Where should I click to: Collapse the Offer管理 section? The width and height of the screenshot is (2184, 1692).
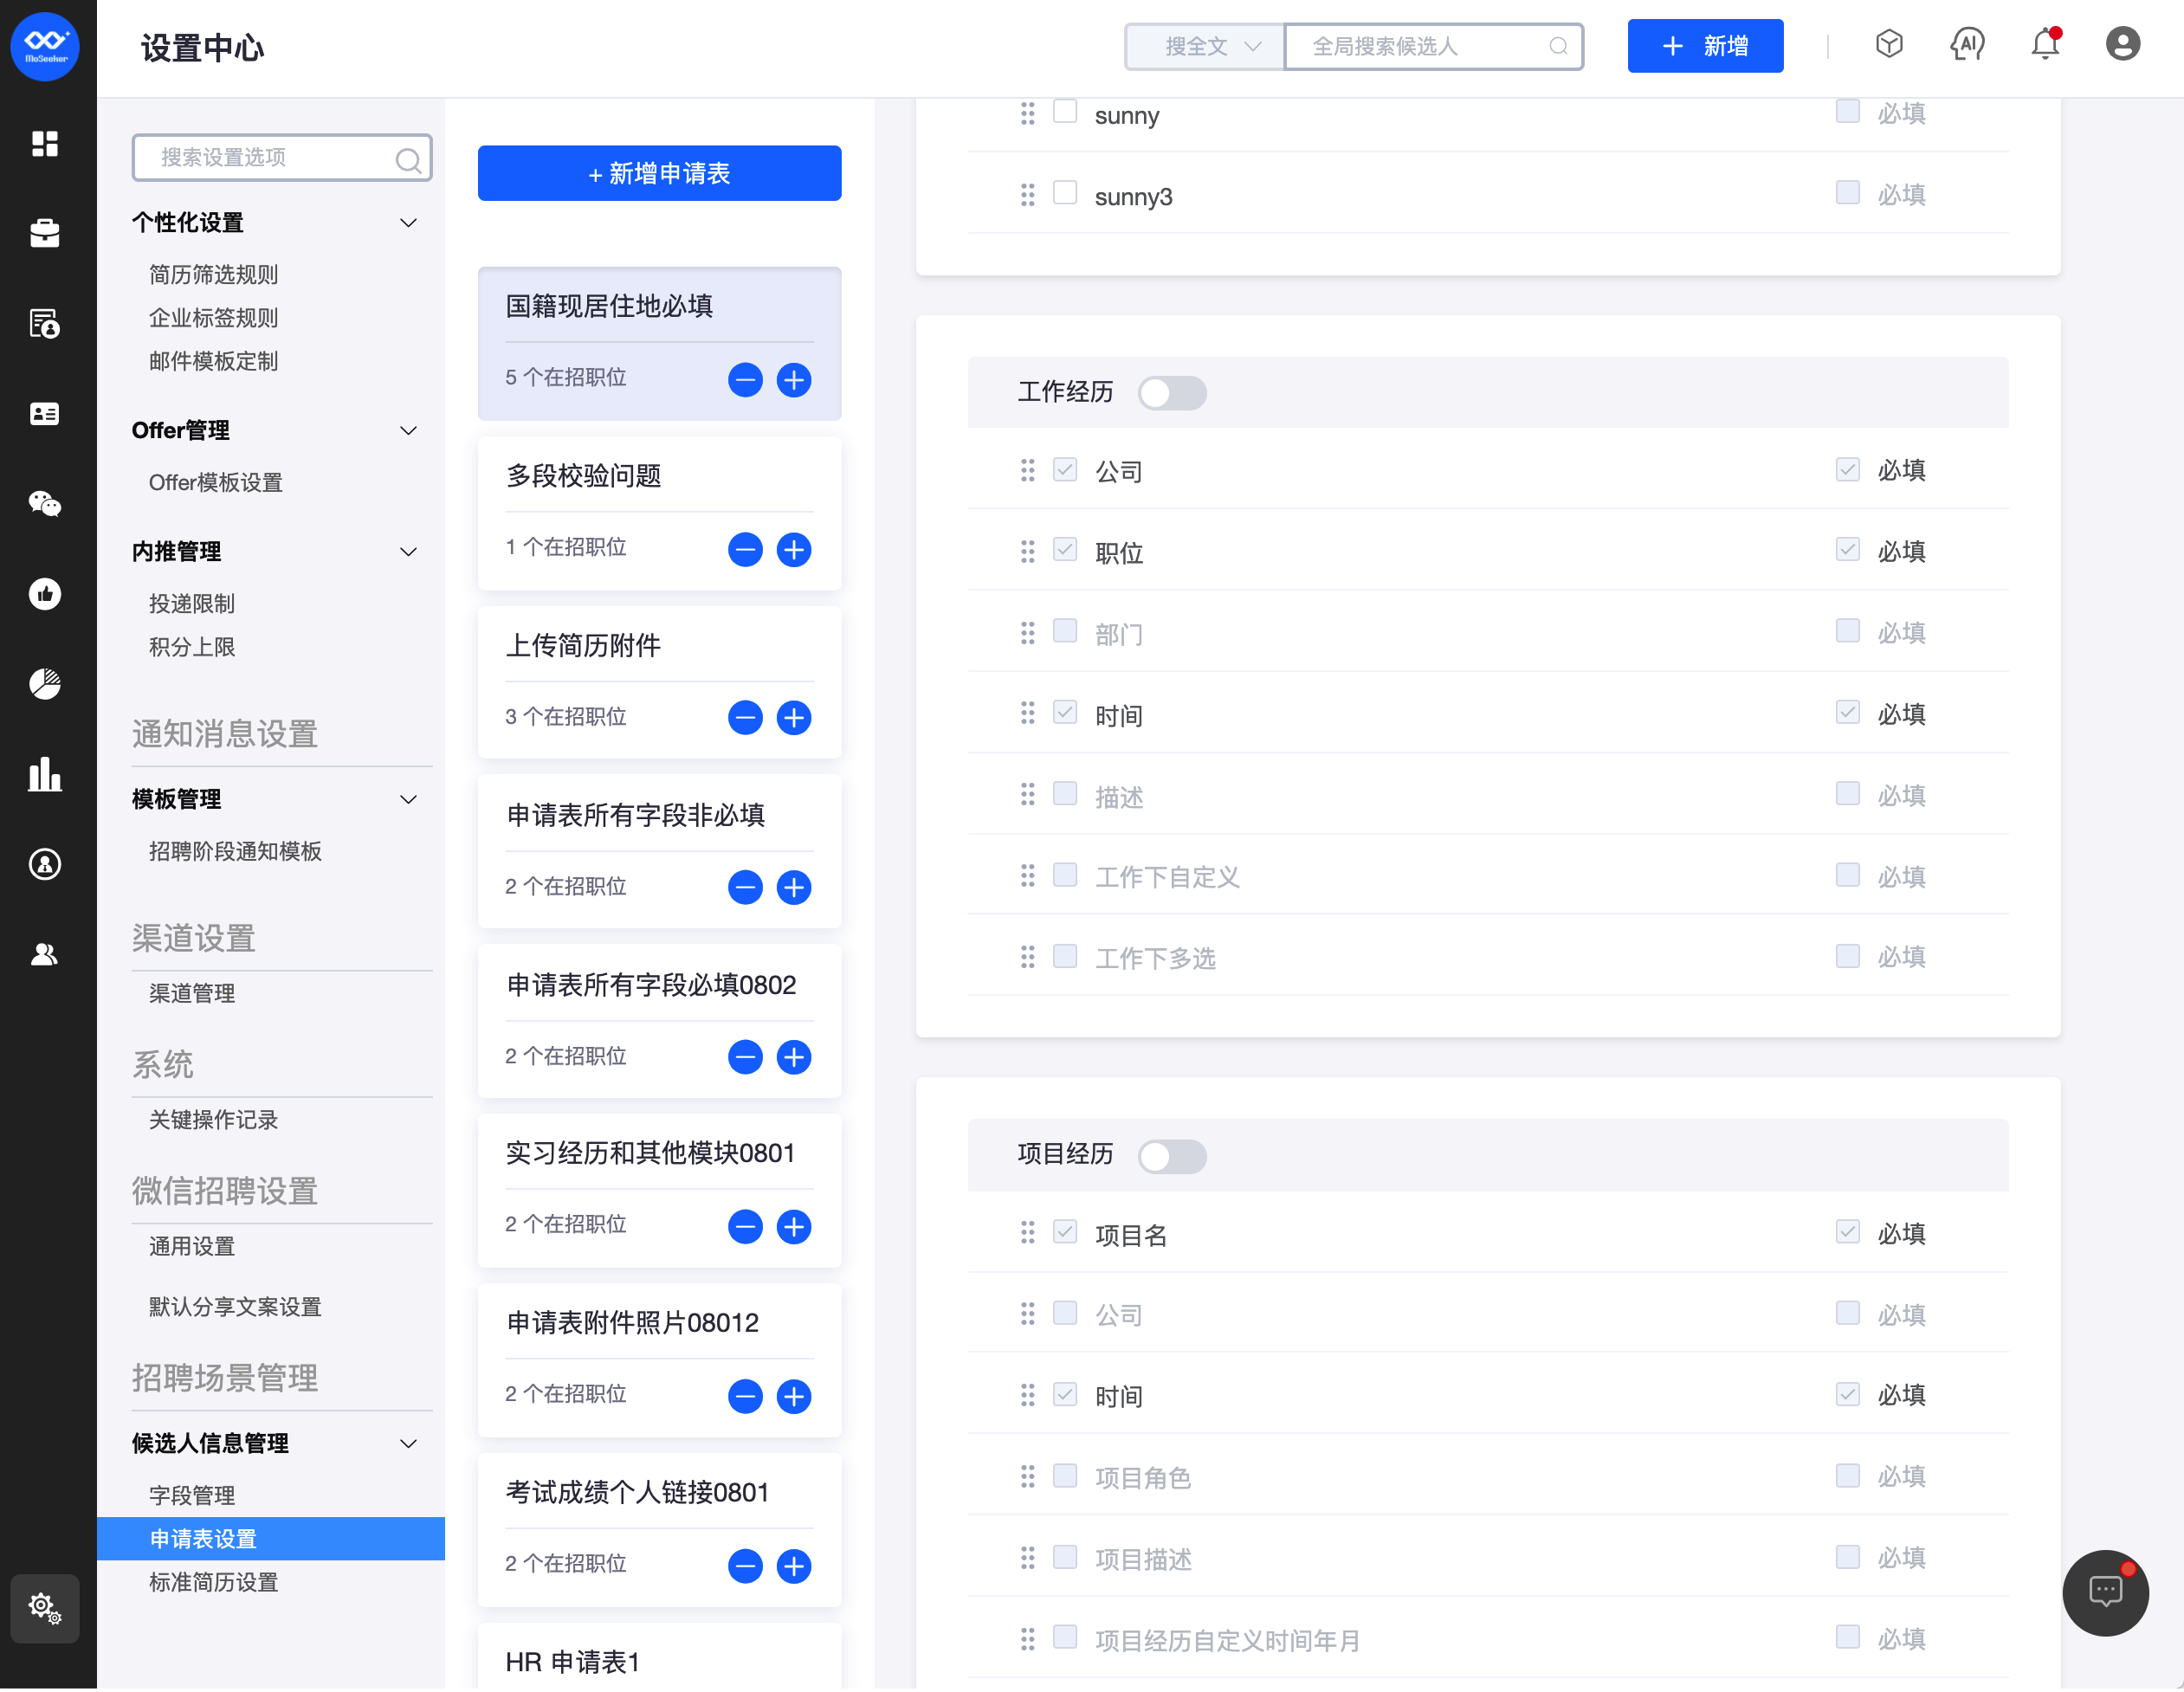(x=408, y=431)
